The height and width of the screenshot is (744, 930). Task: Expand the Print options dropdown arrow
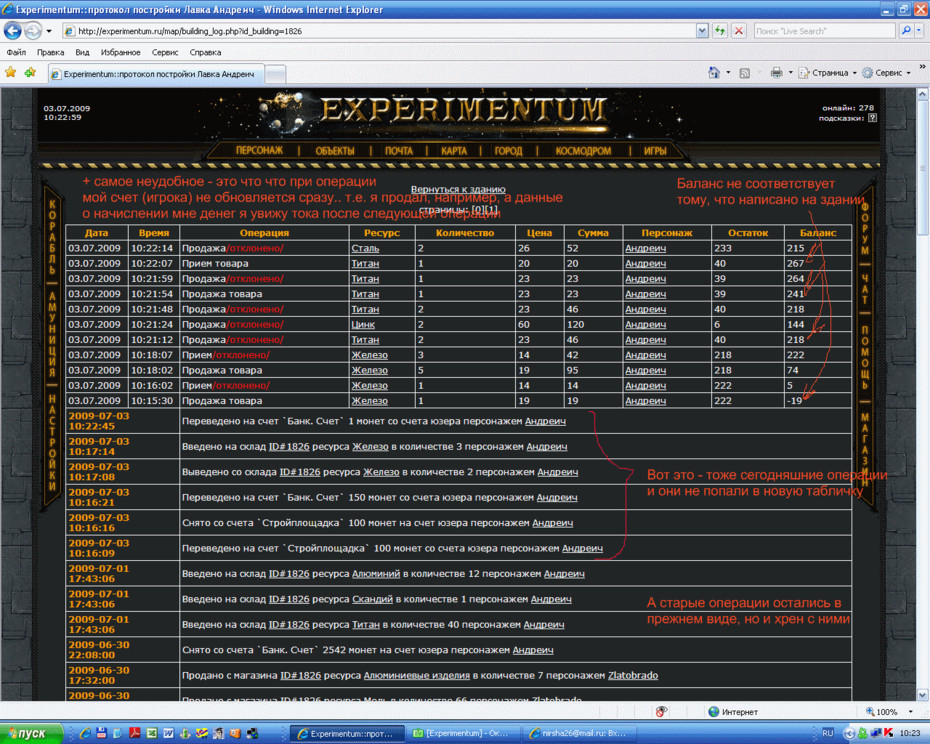coord(791,73)
